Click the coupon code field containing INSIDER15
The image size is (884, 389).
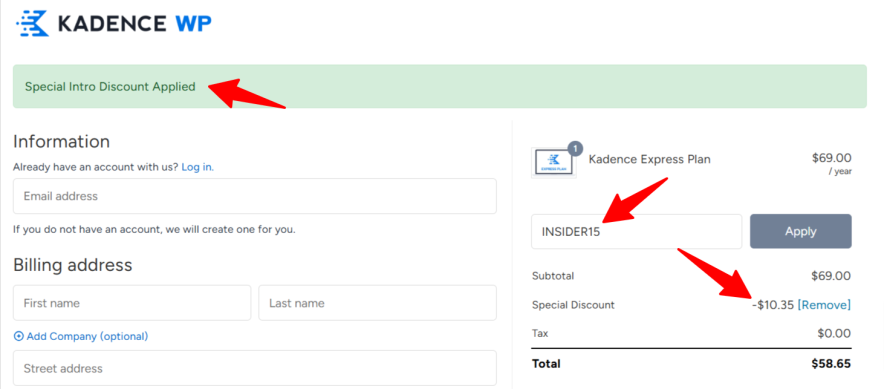[x=637, y=231]
